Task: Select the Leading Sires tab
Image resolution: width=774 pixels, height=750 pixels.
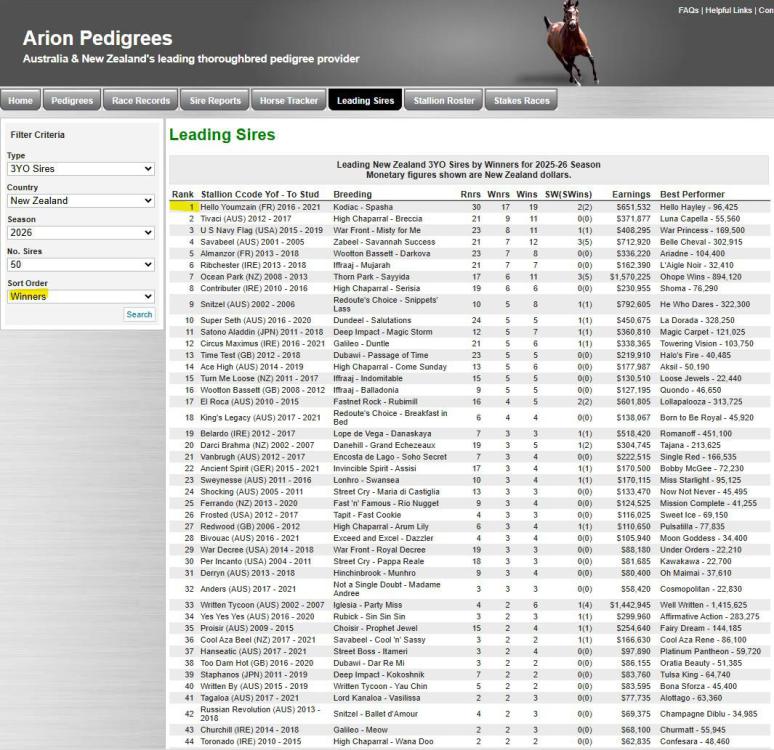Action: click(366, 100)
